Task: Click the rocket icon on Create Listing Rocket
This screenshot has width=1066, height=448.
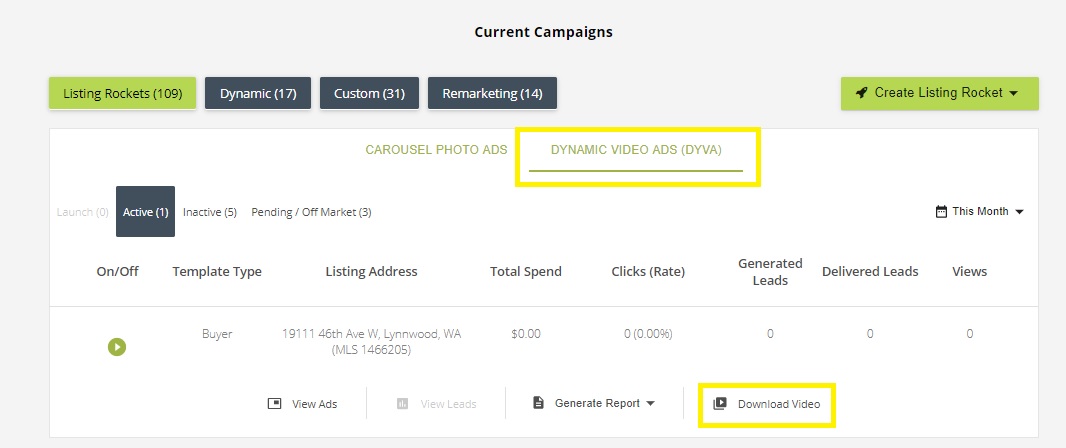Action: point(861,93)
